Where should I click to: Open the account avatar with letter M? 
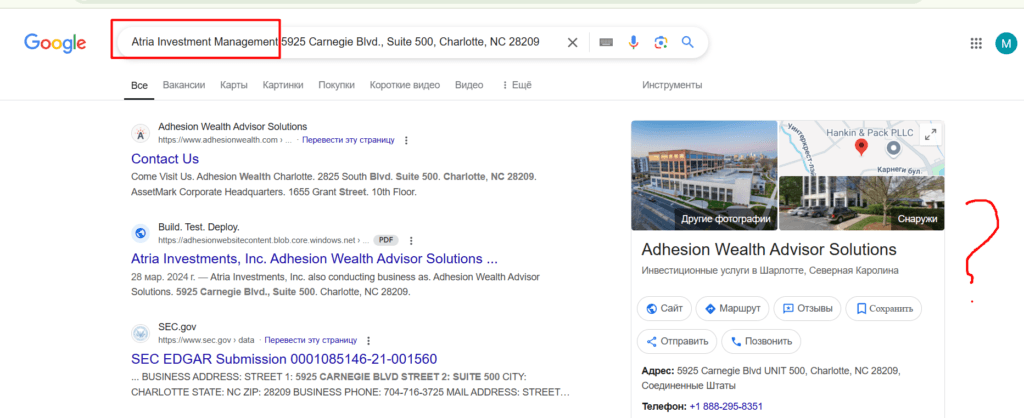click(x=1006, y=43)
